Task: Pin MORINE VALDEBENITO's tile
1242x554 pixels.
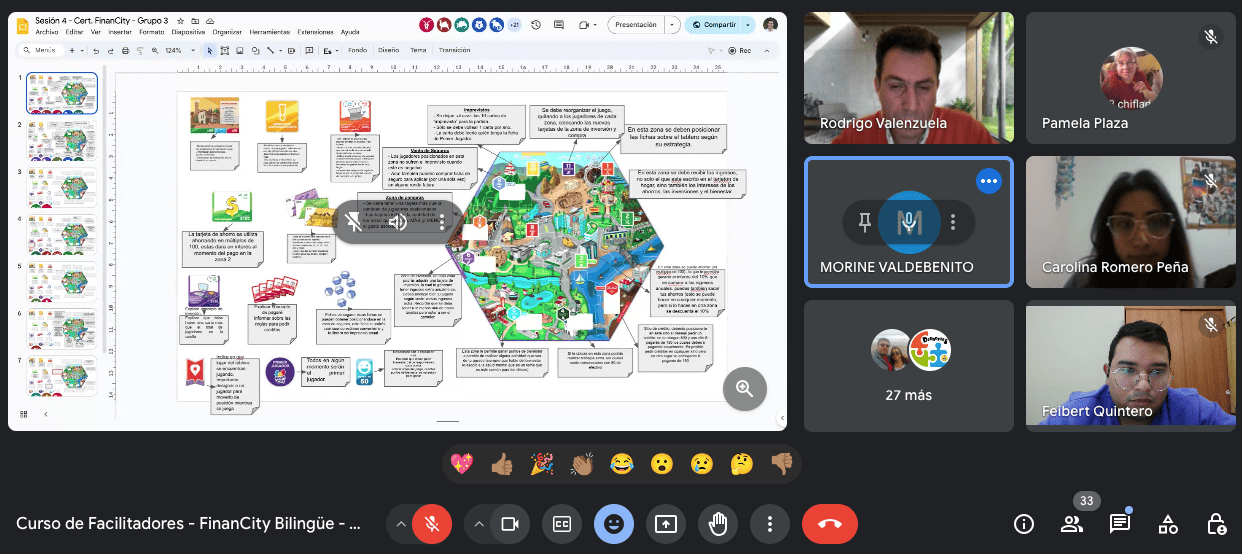Action: click(865, 222)
